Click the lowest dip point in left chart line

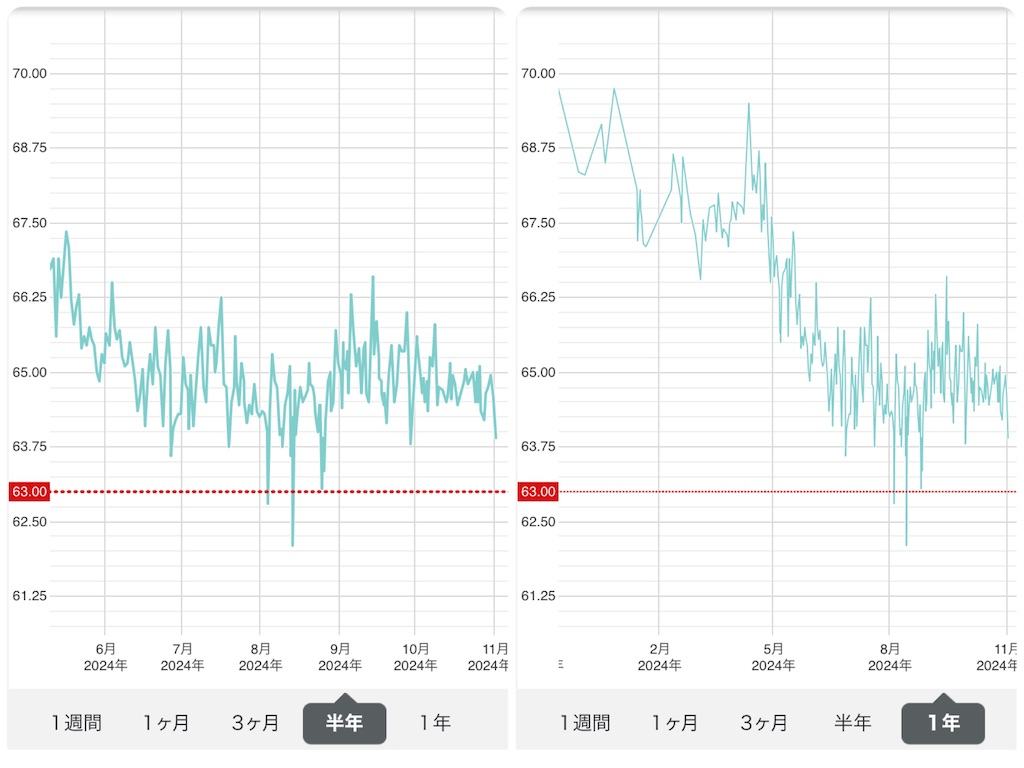coord(293,545)
